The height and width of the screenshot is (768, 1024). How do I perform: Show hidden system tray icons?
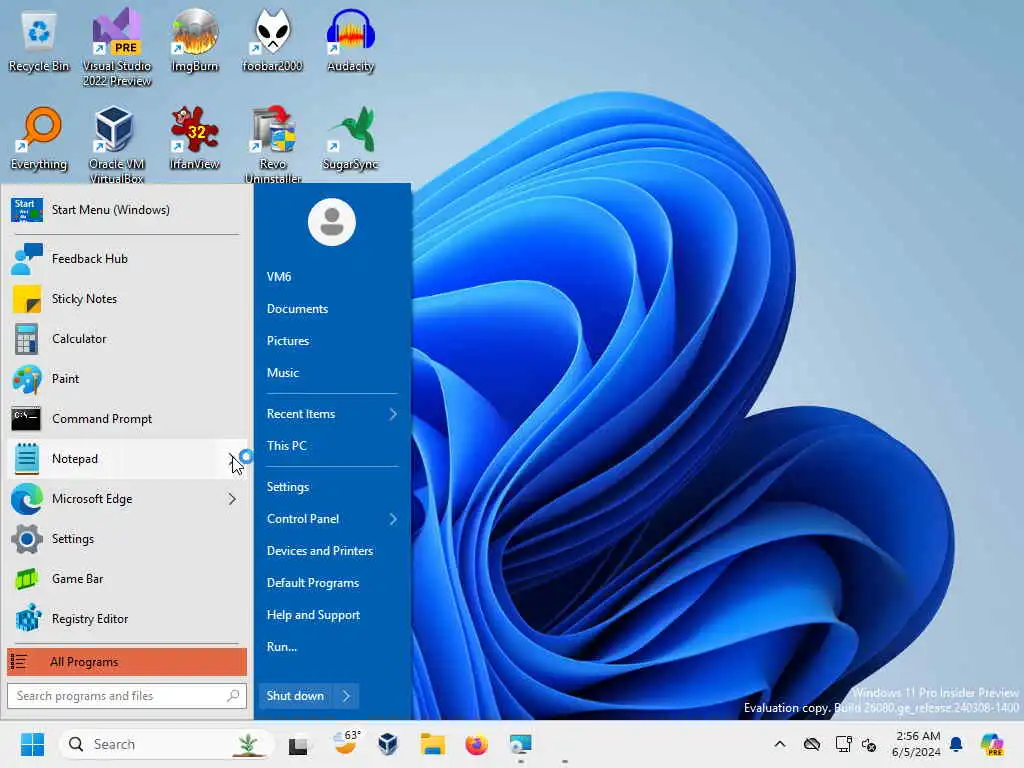[780, 744]
